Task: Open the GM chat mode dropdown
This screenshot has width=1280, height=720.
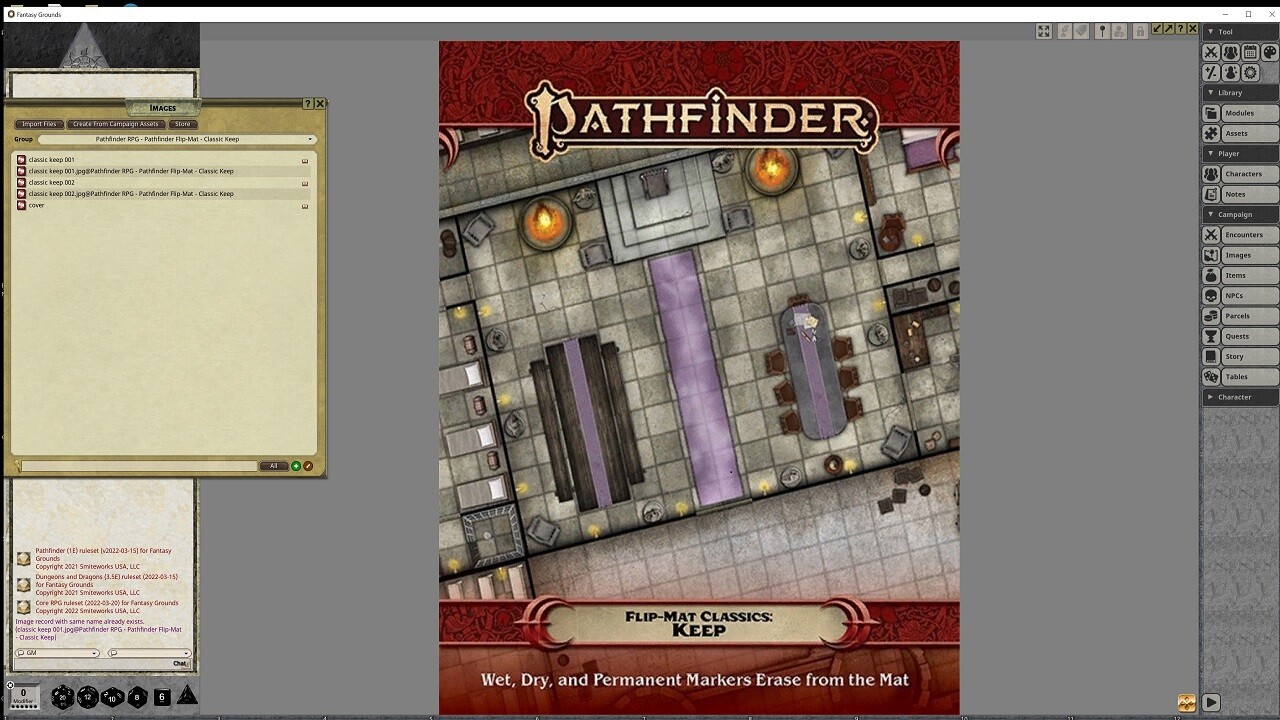Action: 57,653
